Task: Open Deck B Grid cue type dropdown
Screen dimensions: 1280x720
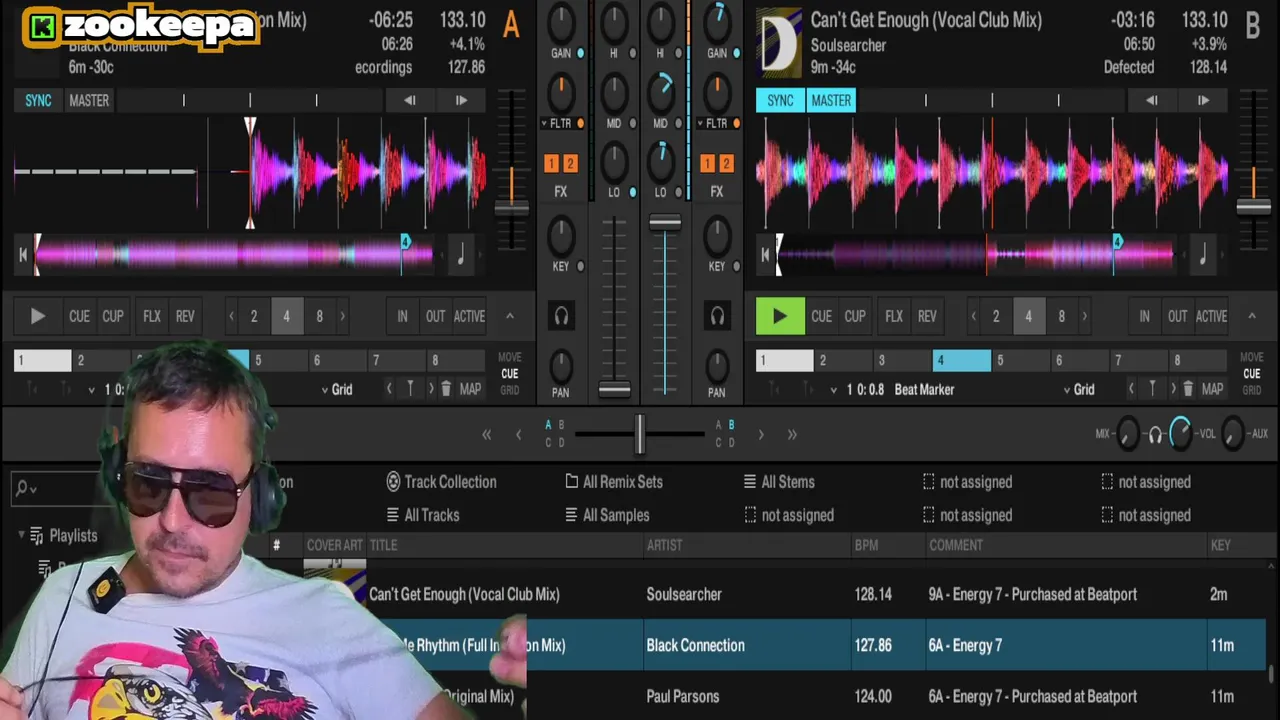Action: click(x=1077, y=389)
